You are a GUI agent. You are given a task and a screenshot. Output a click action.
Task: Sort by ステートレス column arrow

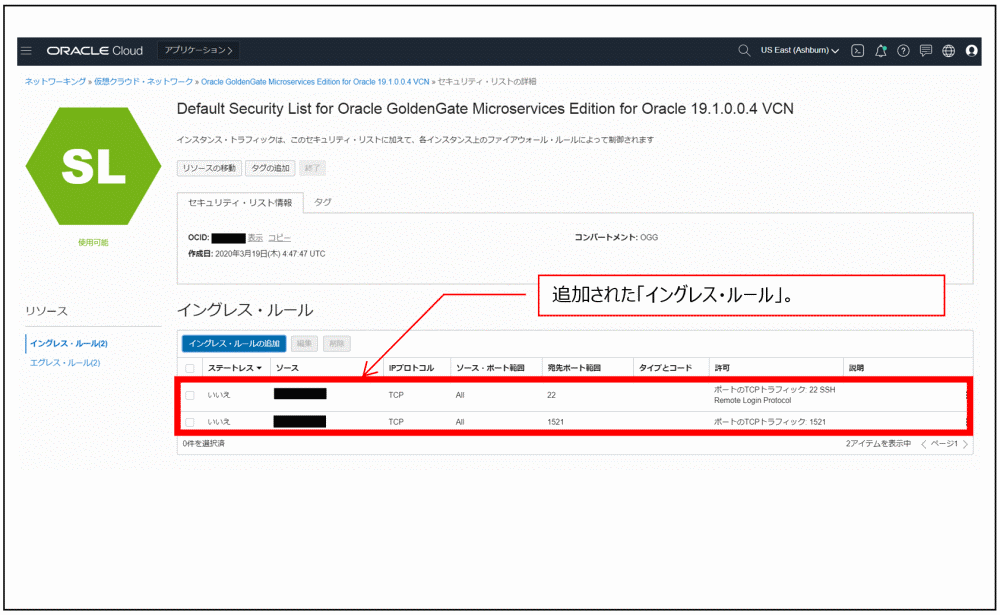tap(259, 368)
